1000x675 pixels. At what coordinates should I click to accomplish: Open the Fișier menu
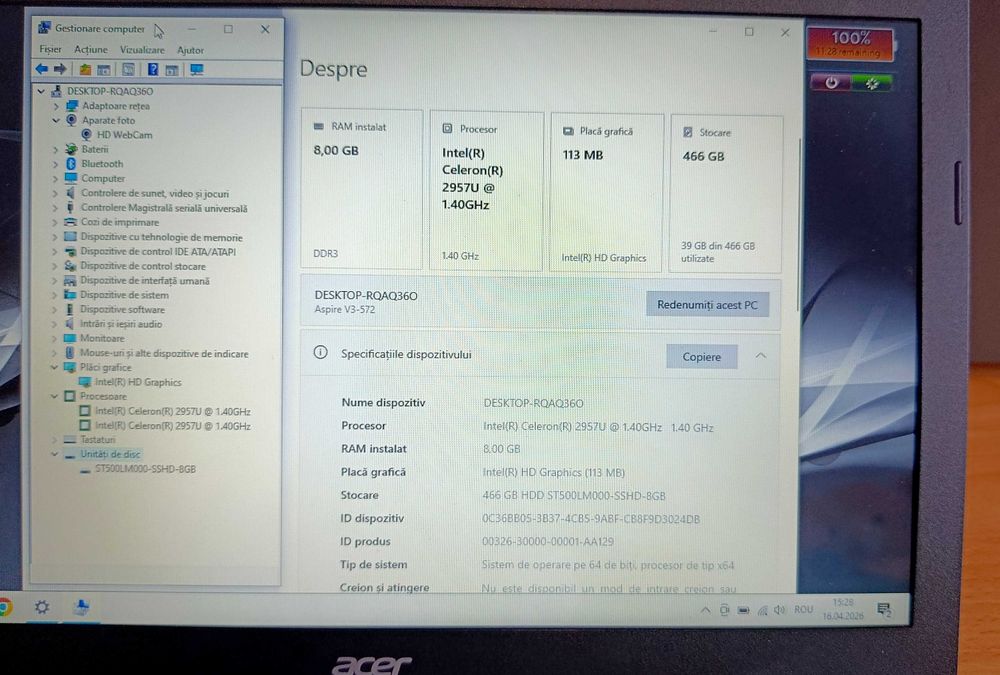click(x=50, y=49)
